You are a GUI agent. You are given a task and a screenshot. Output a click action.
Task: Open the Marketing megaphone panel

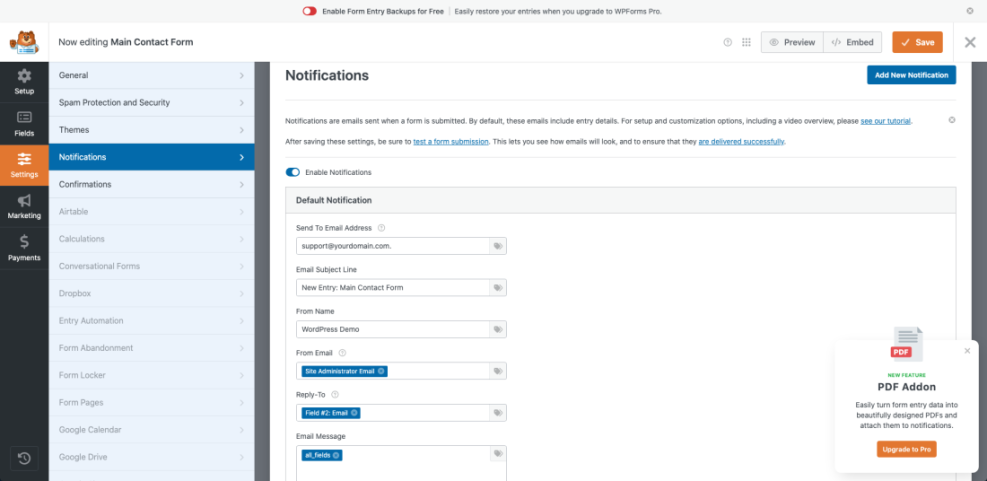[x=24, y=207]
